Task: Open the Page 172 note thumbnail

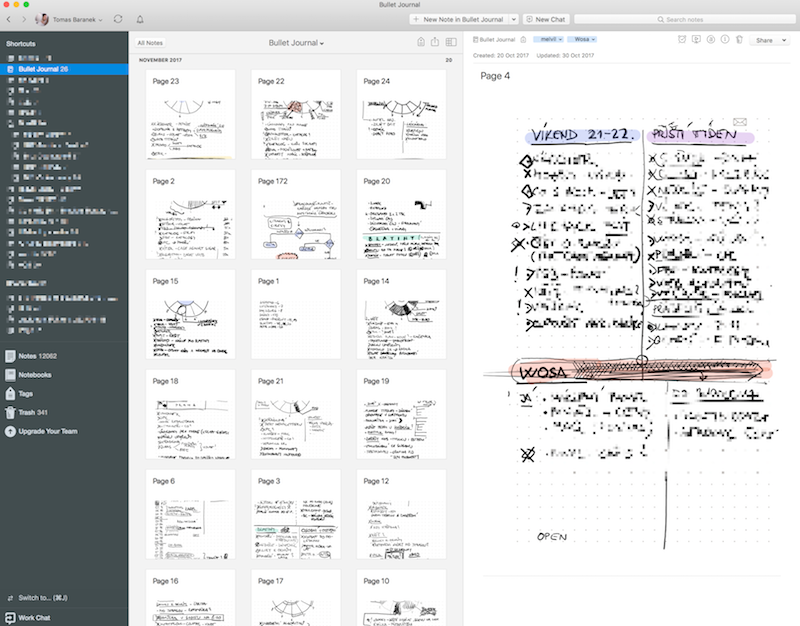Action: pos(295,215)
